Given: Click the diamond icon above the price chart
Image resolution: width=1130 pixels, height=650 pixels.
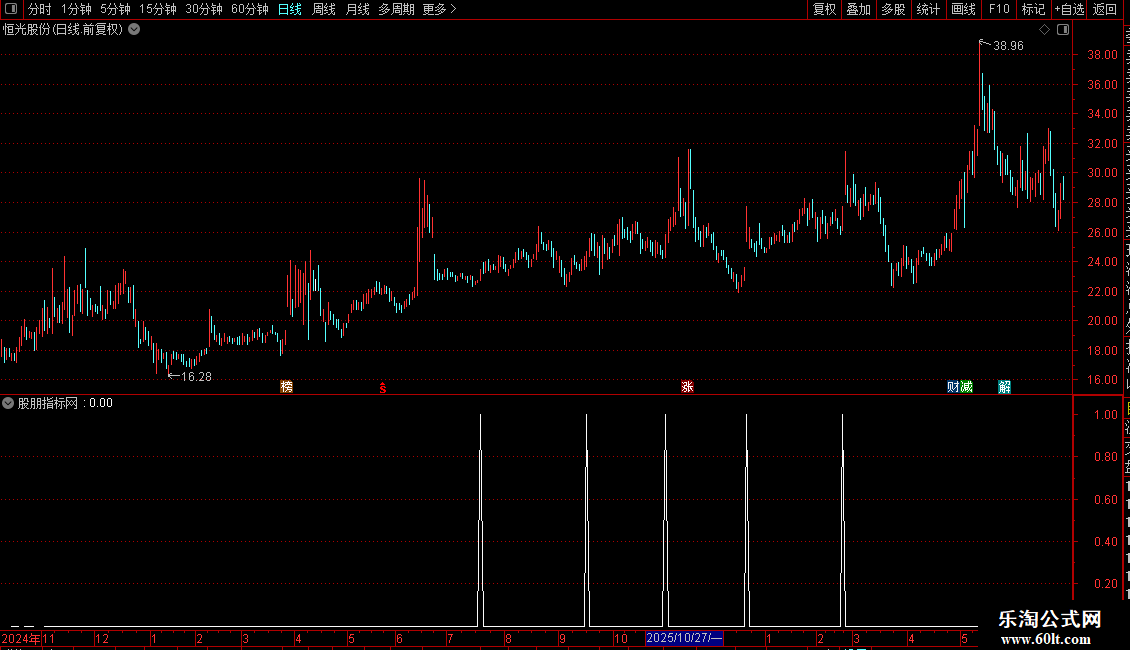Looking at the screenshot, I should [x=1044, y=30].
